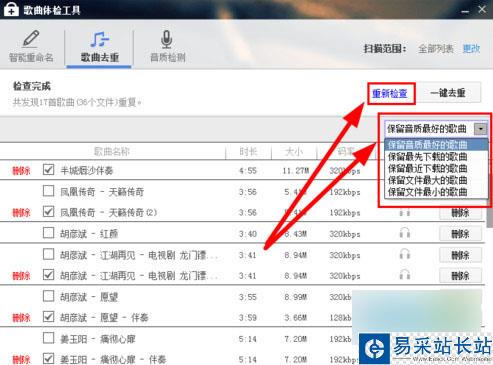This screenshot has width=493, height=365.
Task: Choose 保留最近下载的歌曲 option
Action: click(x=436, y=168)
